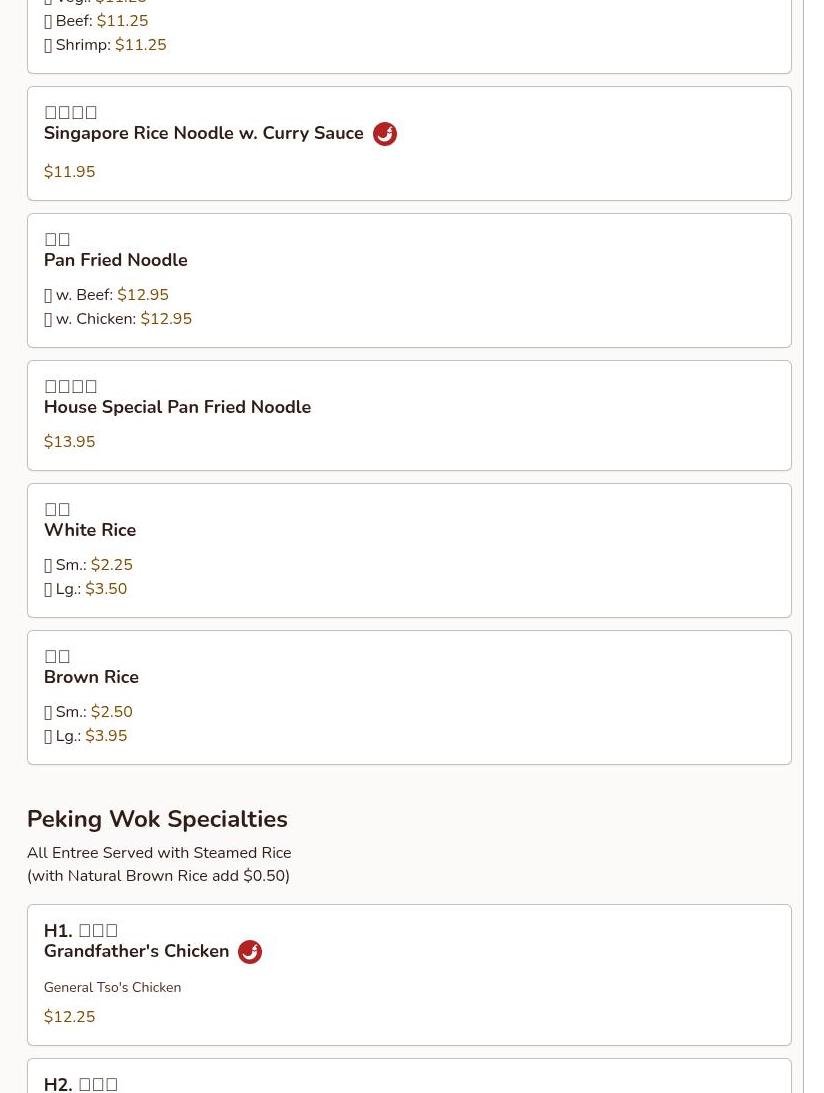Open the H1 Grandfather's Chicken item

(136, 951)
